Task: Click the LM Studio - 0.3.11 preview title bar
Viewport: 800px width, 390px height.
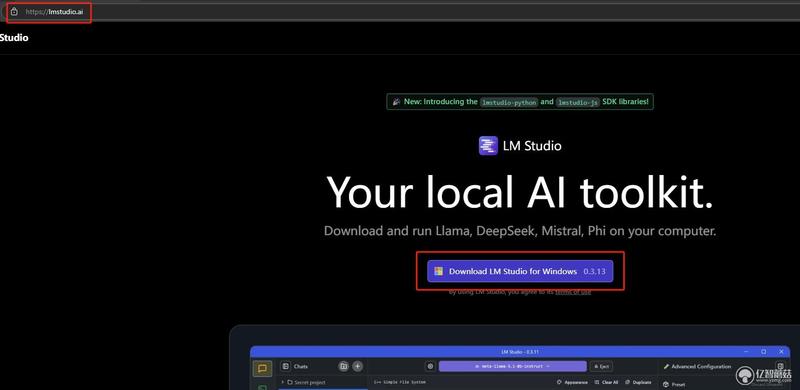Action: pyautogui.click(x=520, y=352)
